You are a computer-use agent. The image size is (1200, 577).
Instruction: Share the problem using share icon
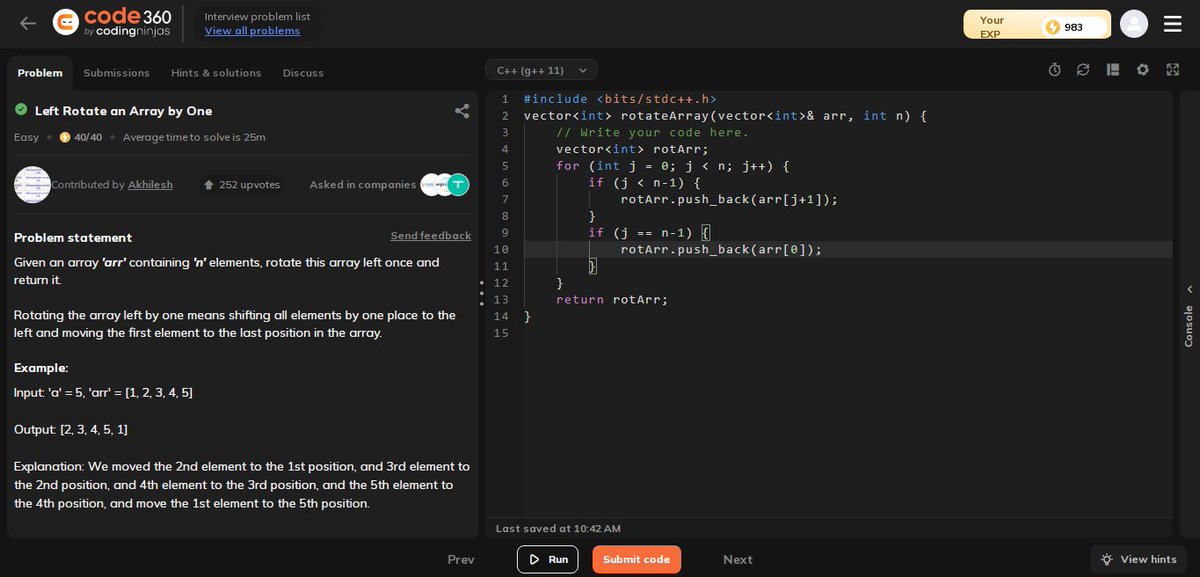point(462,111)
